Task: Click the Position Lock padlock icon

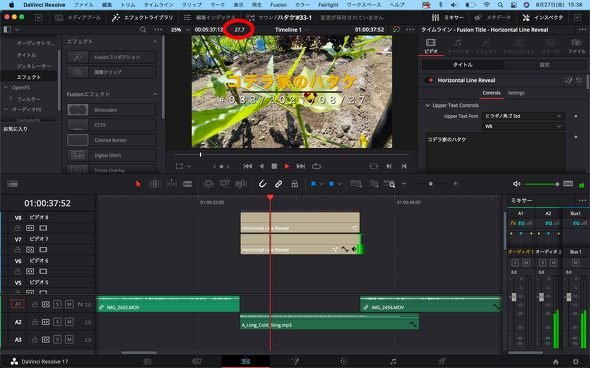Action: point(295,184)
